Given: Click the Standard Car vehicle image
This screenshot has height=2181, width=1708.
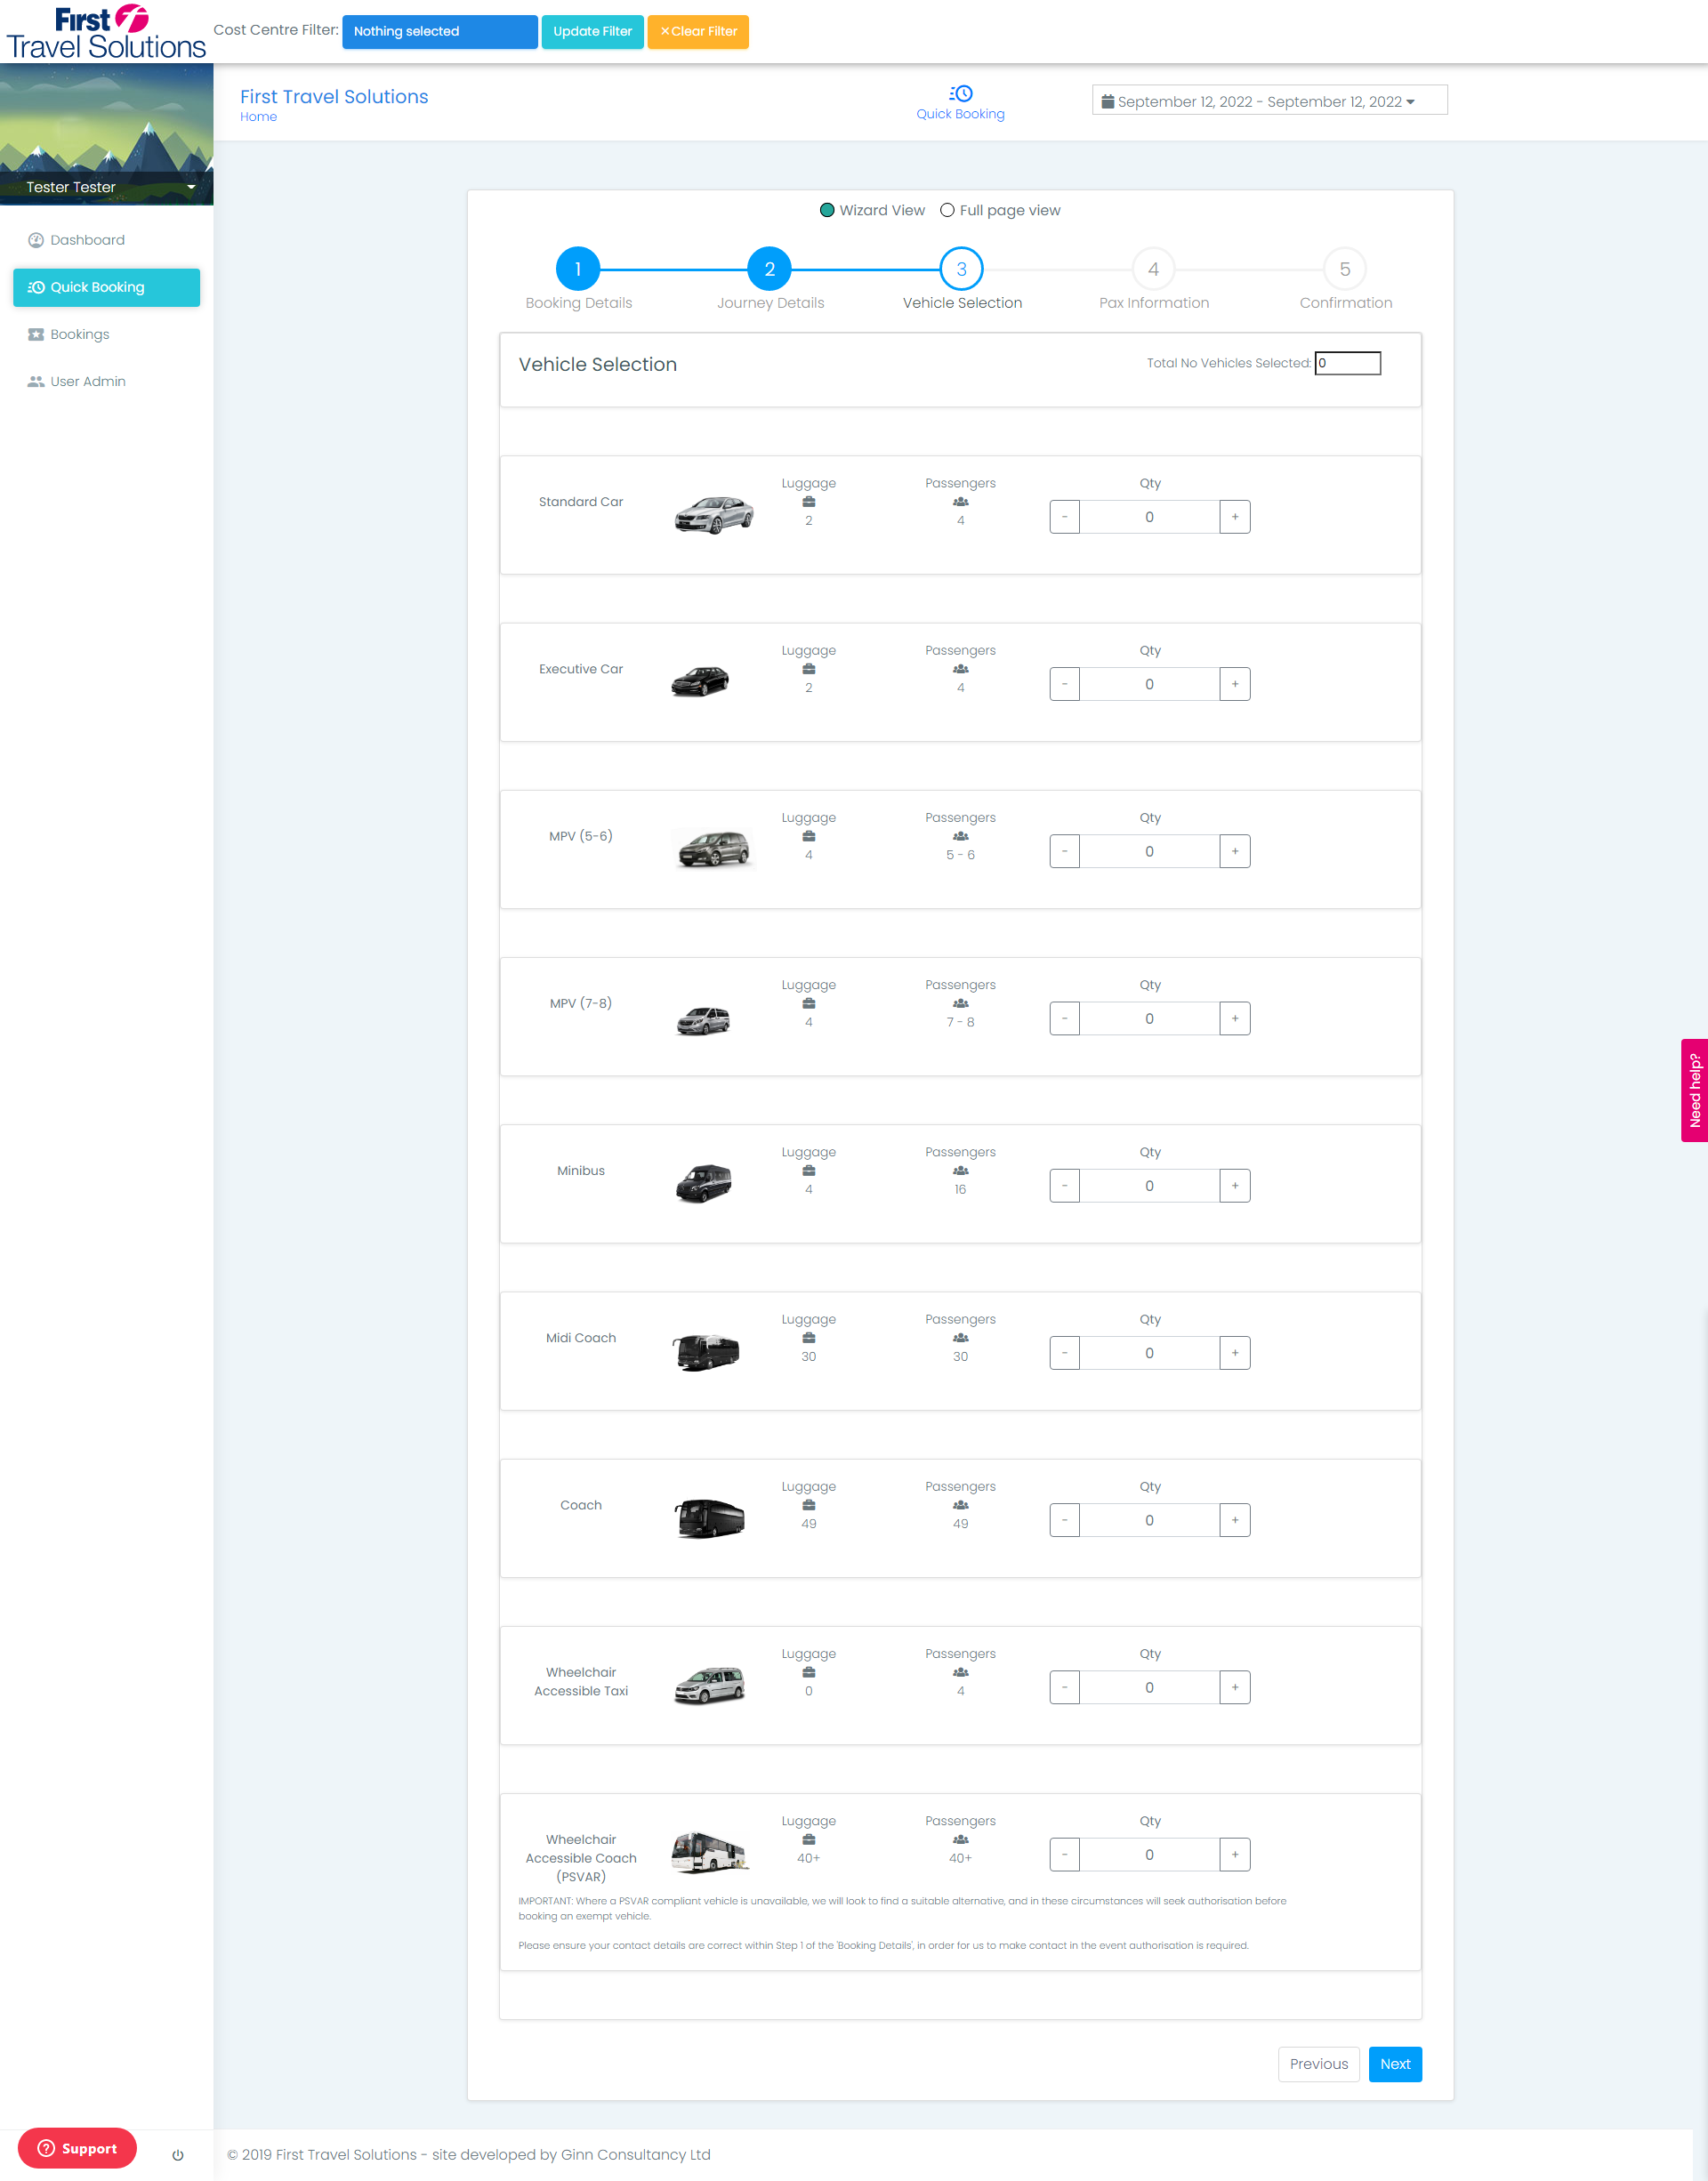Looking at the screenshot, I should (713, 515).
